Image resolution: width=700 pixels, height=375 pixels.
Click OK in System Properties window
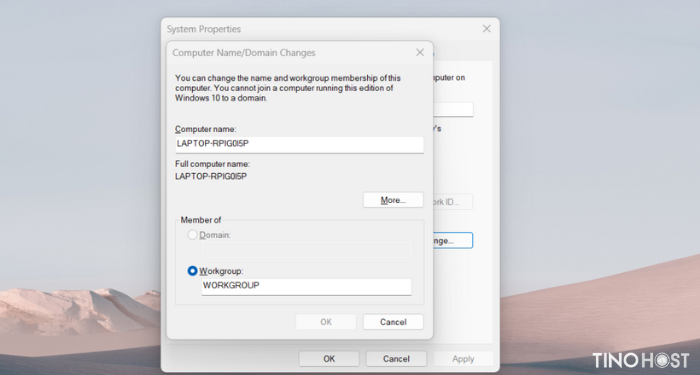point(329,358)
